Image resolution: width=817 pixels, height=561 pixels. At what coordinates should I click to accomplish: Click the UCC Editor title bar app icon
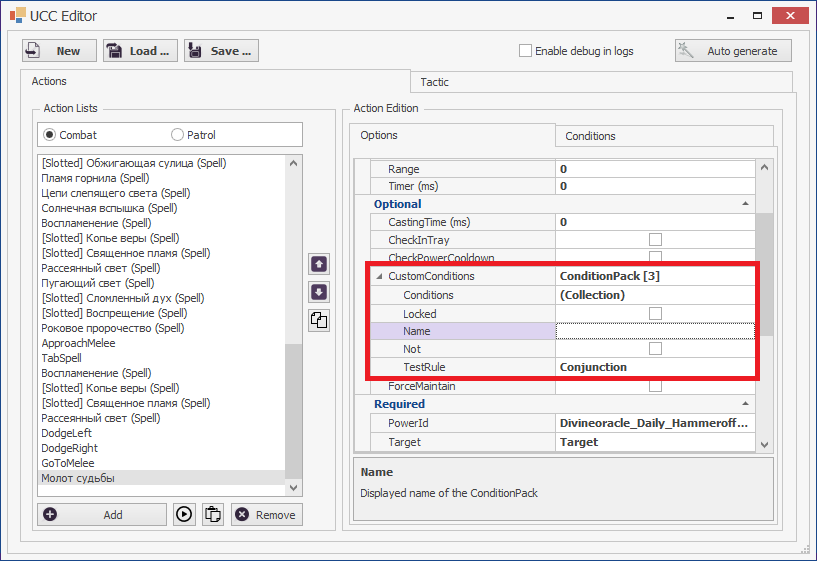[x=17, y=15]
